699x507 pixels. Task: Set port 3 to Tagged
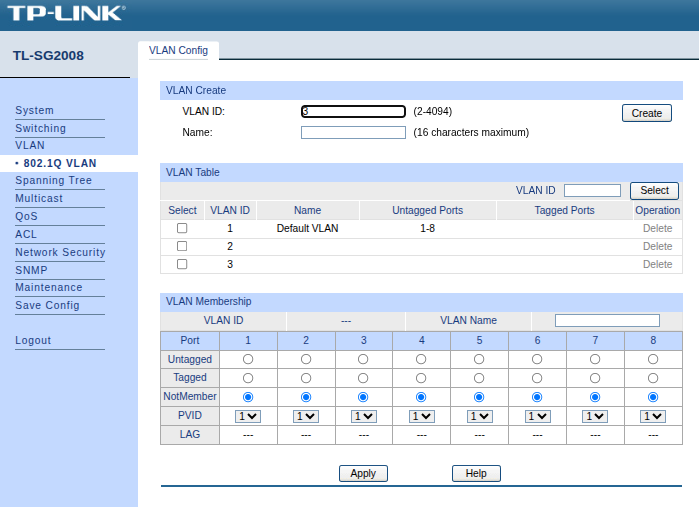click(x=363, y=378)
